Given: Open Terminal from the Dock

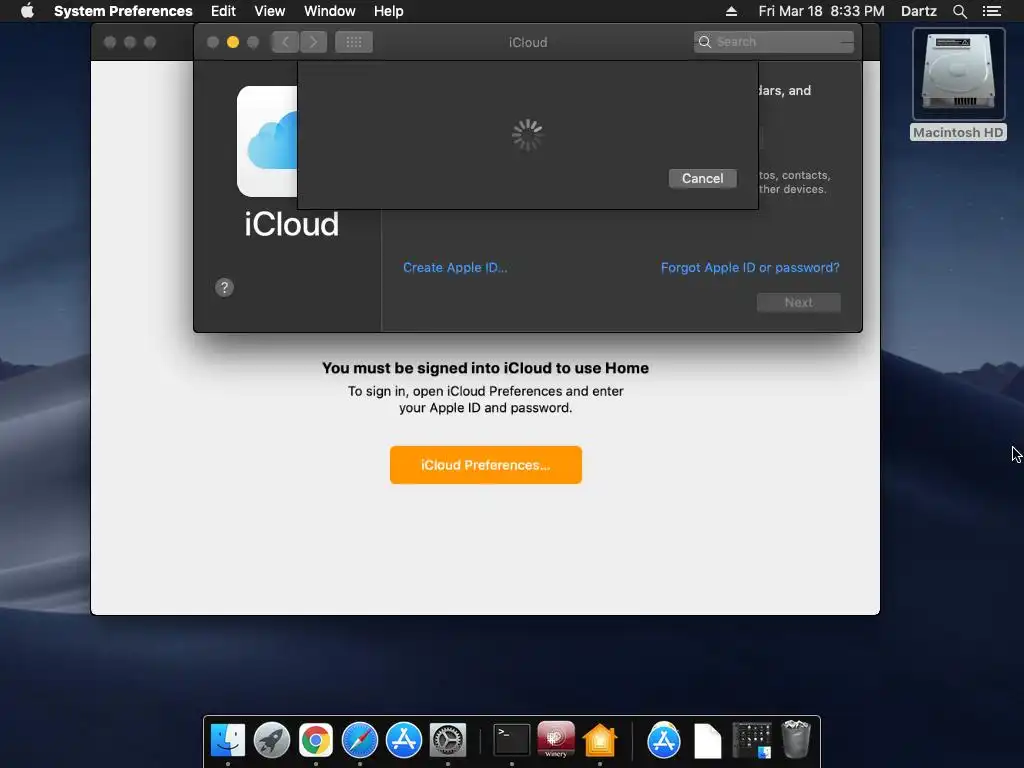Looking at the screenshot, I should click(x=511, y=740).
